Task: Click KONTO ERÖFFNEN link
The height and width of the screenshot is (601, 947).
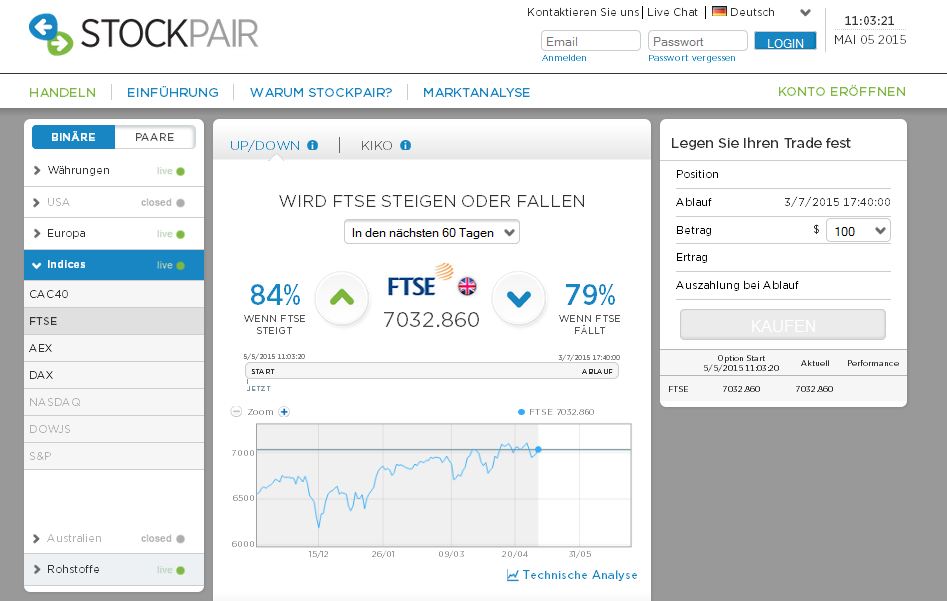Action: tap(842, 92)
